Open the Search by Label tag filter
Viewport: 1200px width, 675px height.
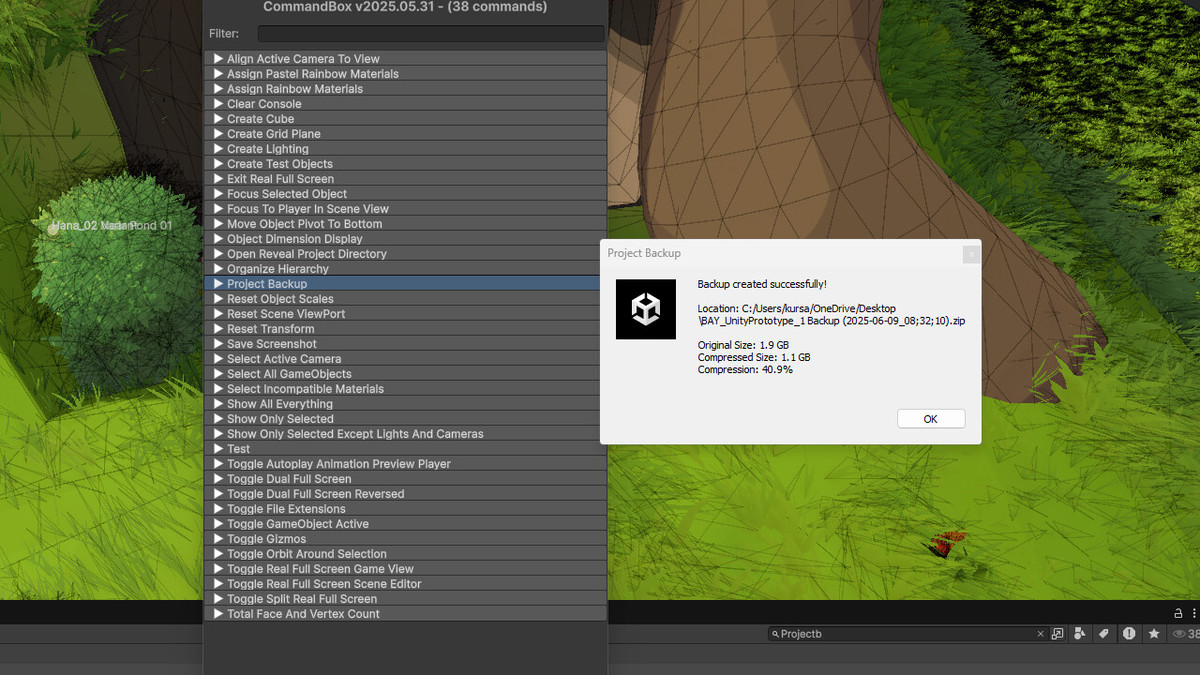[1104, 634]
